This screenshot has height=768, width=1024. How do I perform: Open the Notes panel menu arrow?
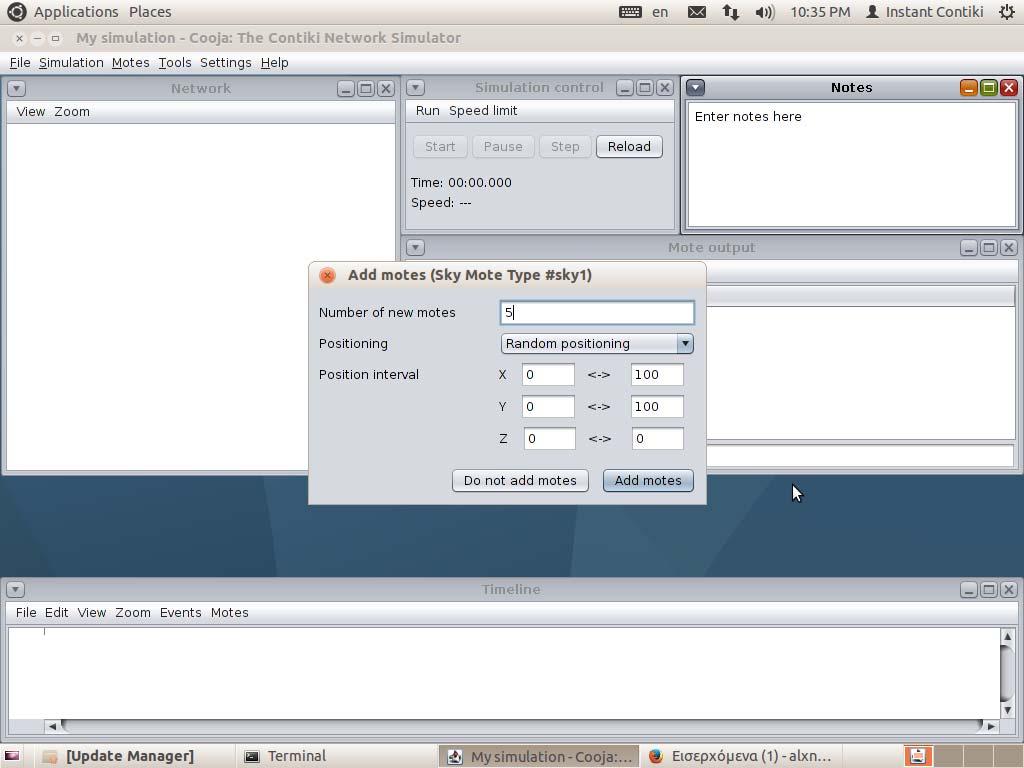click(x=696, y=87)
